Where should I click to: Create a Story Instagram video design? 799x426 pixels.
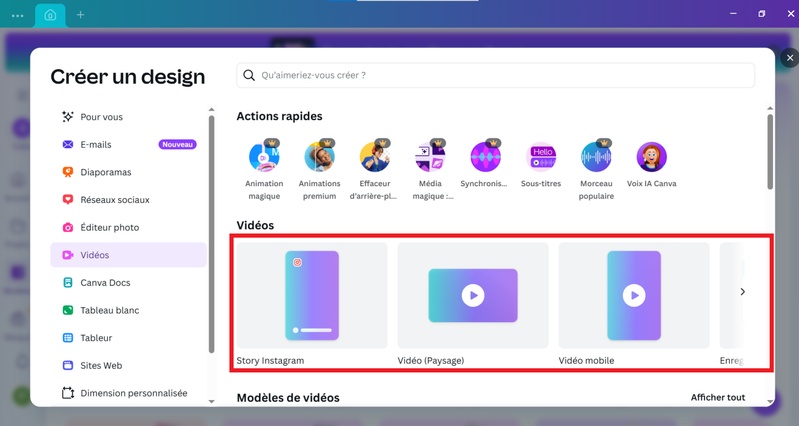click(312, 304)
